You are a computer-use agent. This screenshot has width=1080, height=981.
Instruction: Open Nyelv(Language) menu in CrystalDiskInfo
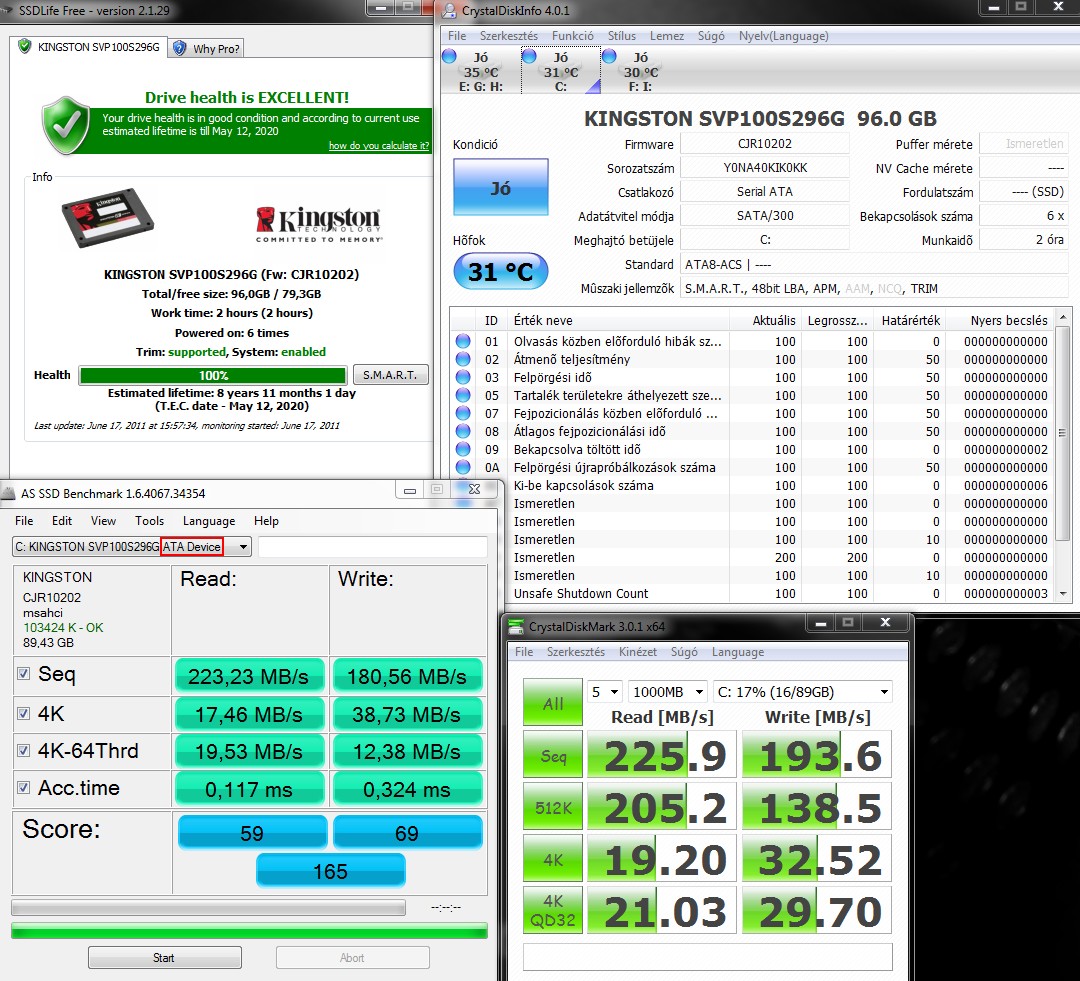[x=783, y=36]
